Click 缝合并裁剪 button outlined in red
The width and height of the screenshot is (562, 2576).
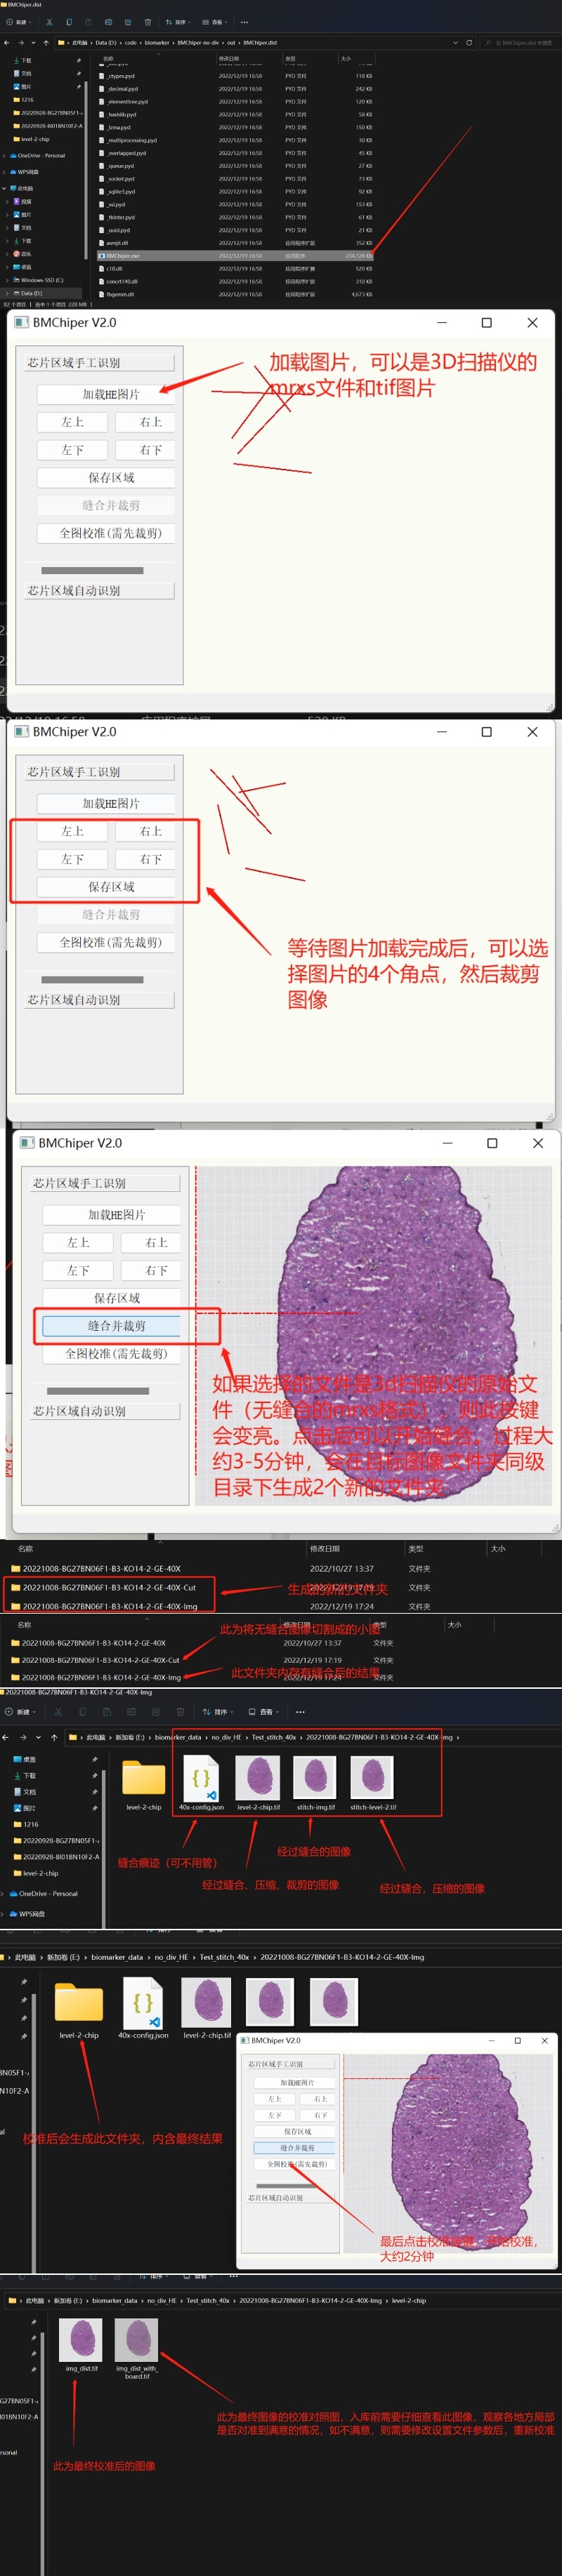[x=117, y=1326]
